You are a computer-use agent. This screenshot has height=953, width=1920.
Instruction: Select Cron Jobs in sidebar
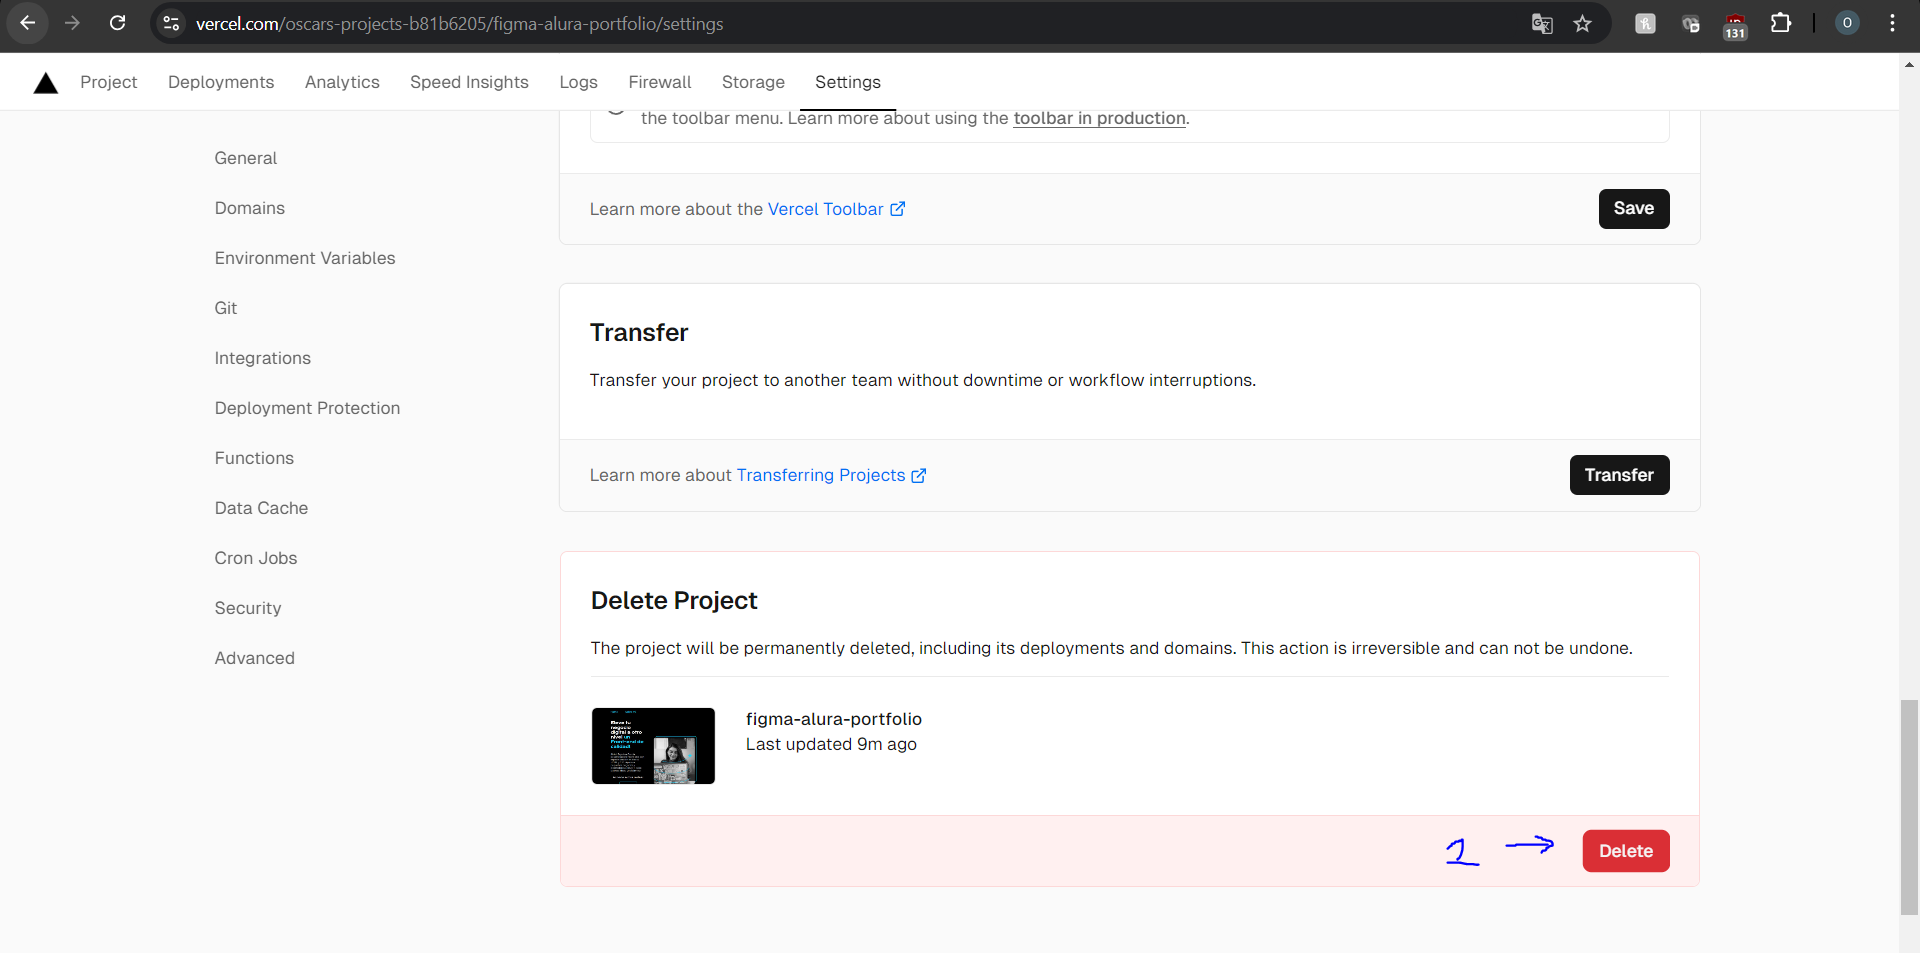coord(256,558)
